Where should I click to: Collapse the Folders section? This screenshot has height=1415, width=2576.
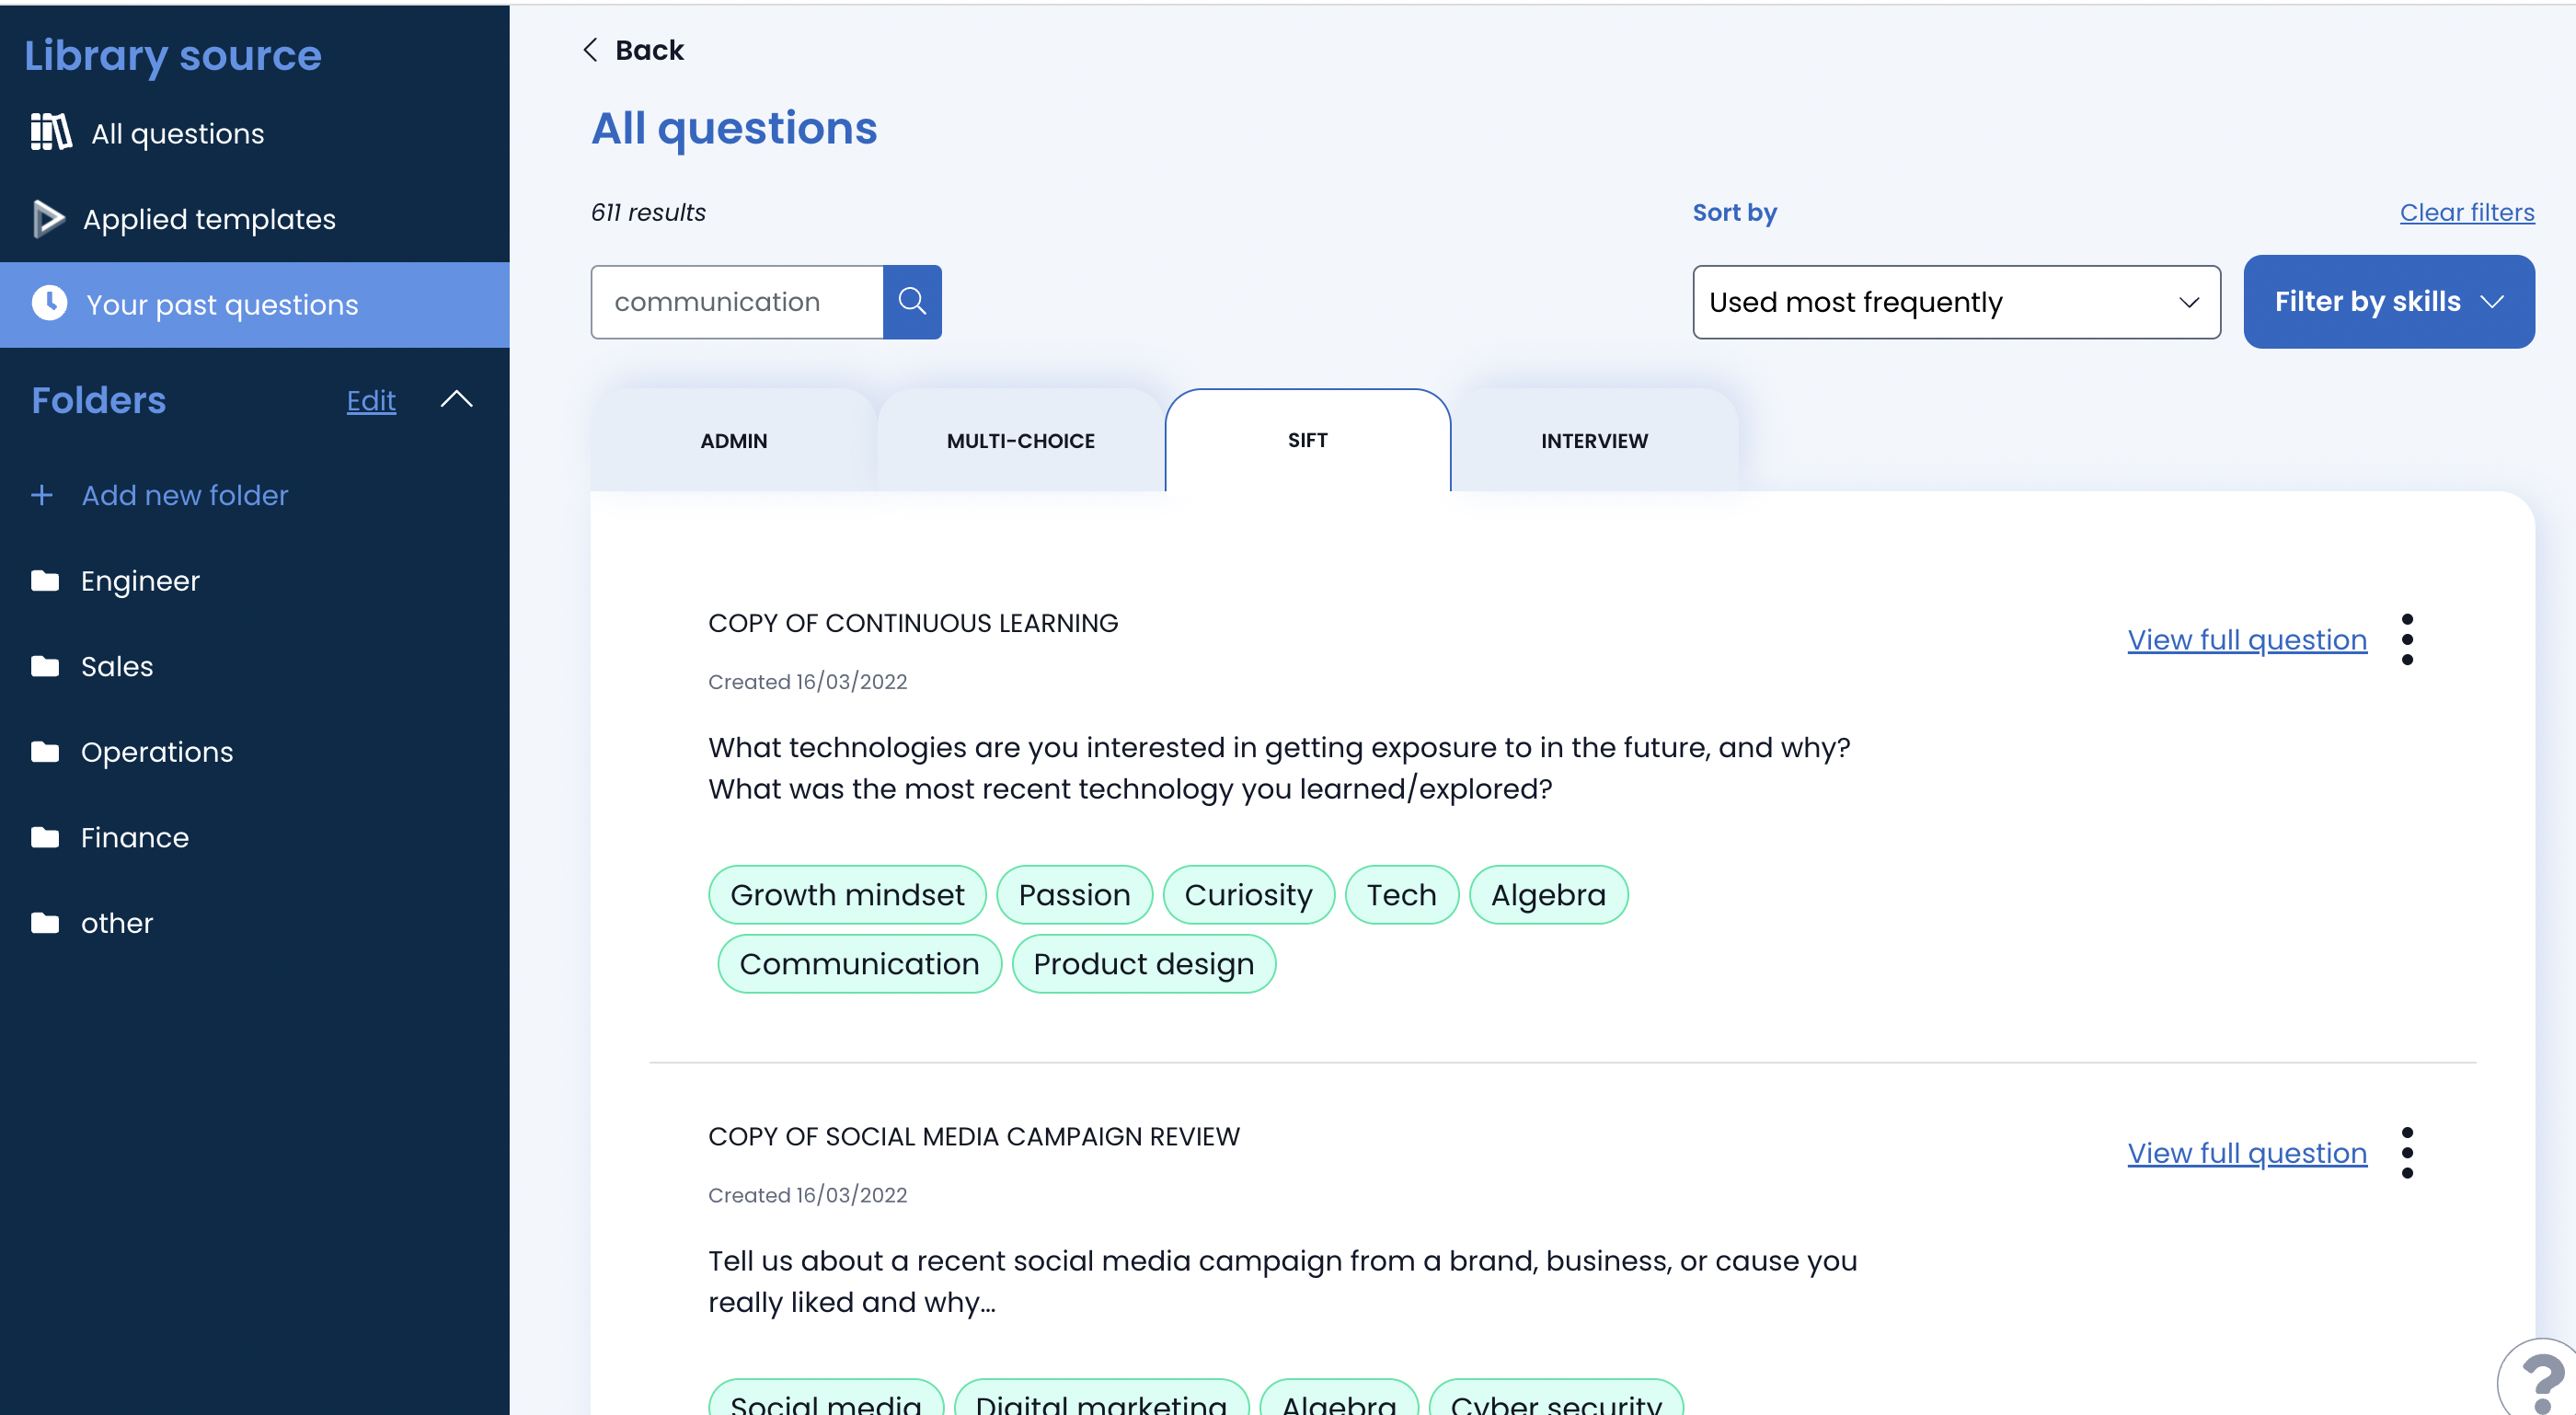[456, 400]
